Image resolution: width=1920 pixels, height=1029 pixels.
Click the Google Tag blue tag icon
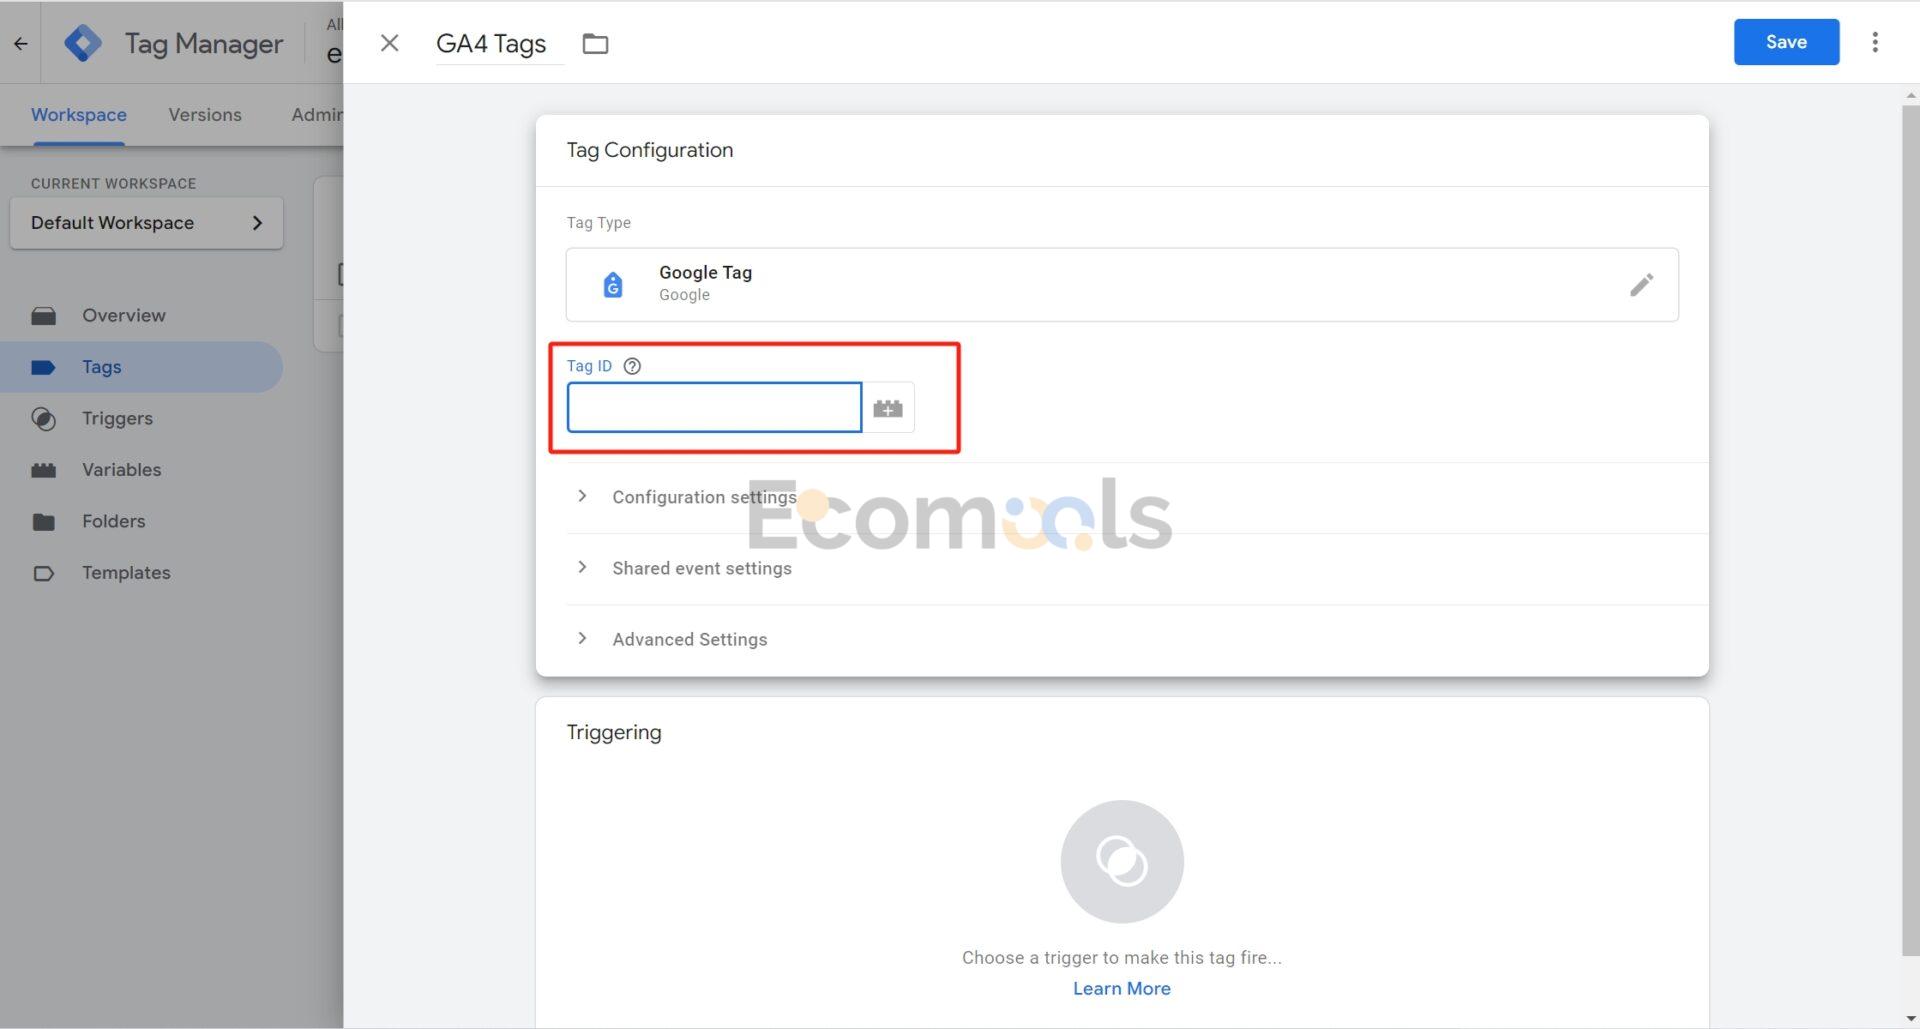click(613, 285)
